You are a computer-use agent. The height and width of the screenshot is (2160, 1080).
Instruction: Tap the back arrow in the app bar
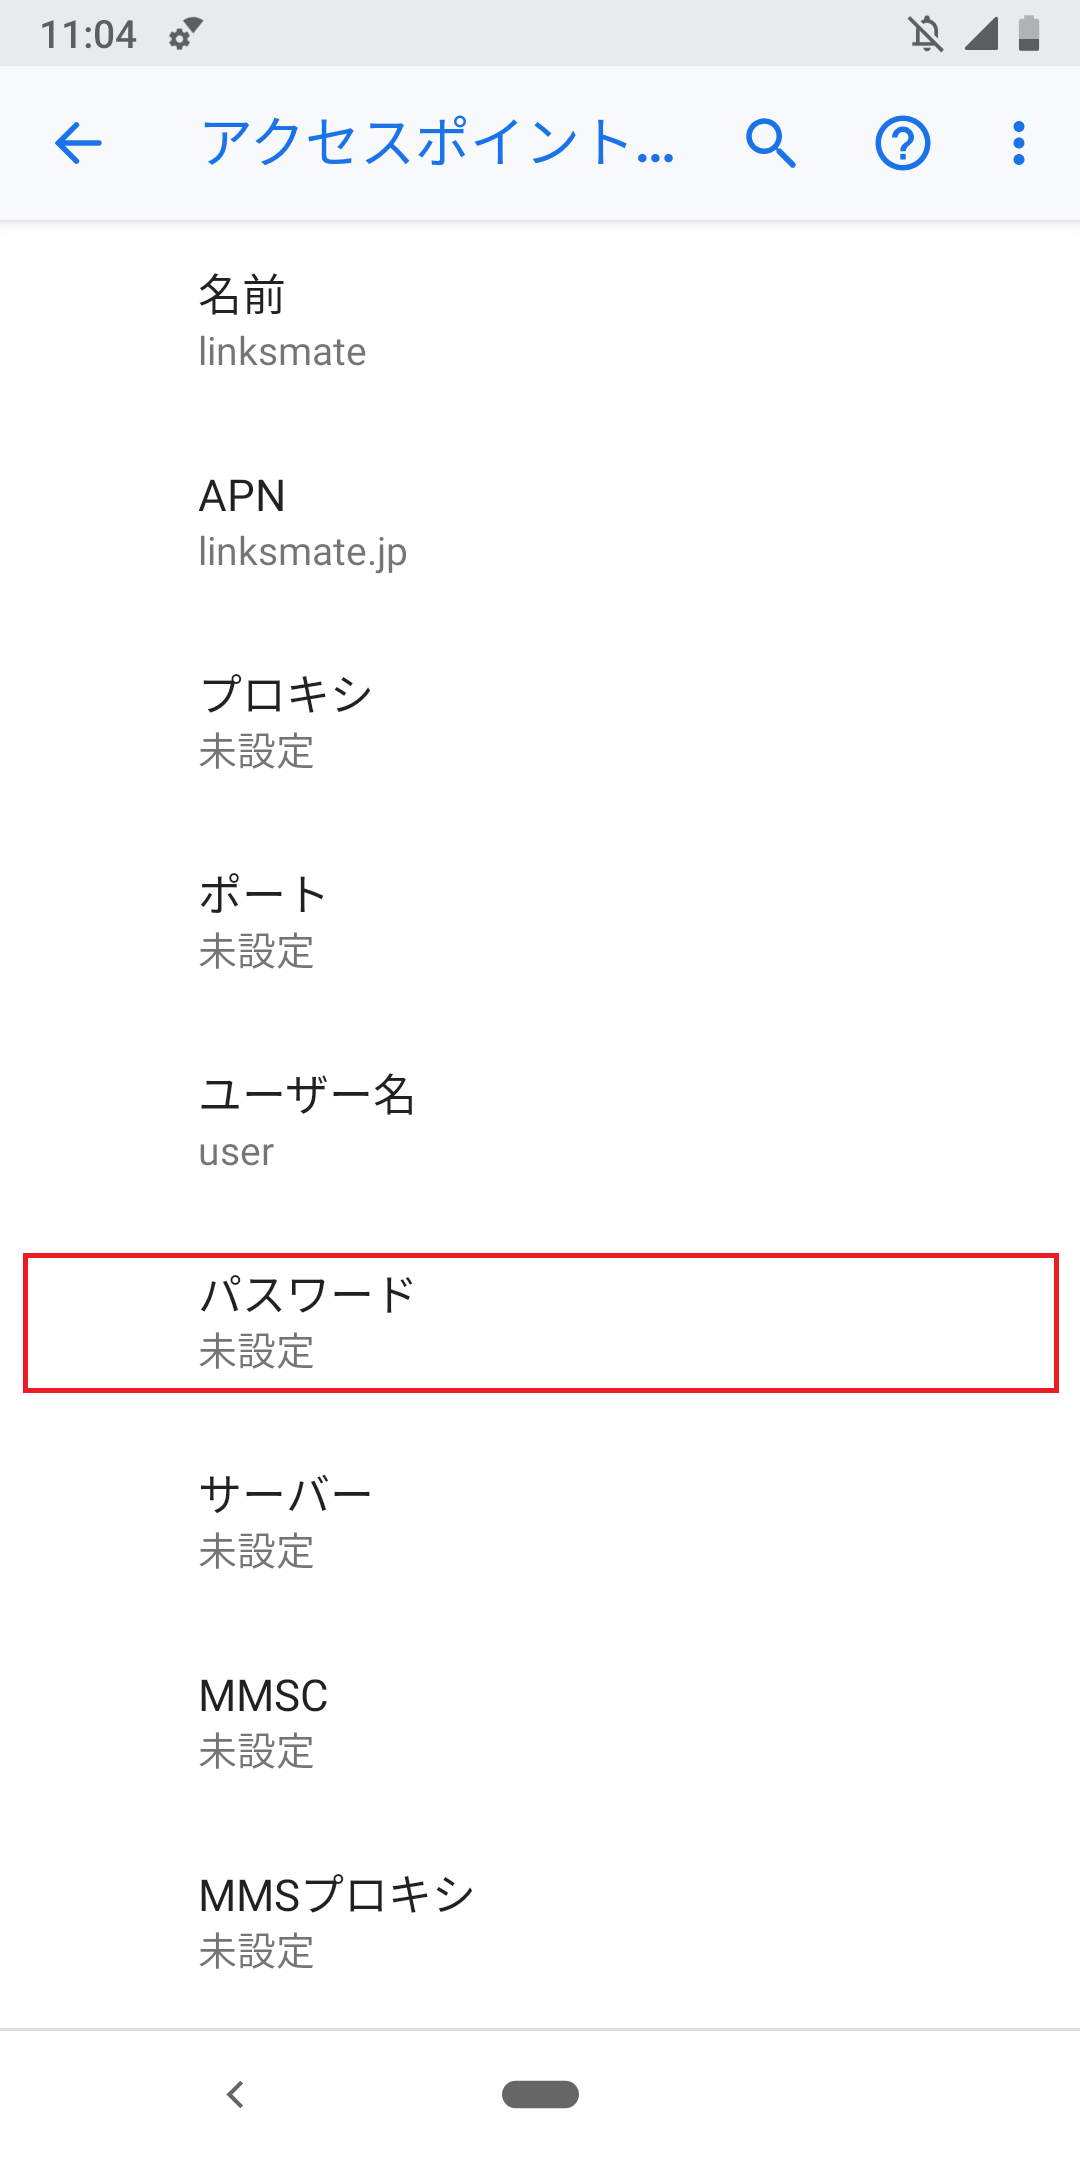[x=78, y=143]
